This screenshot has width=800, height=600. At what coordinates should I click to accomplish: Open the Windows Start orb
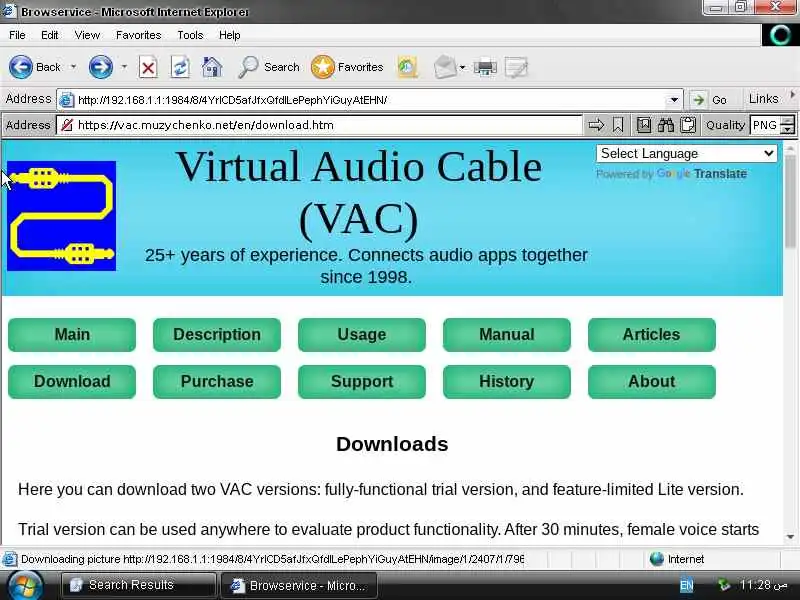(23, 586)
